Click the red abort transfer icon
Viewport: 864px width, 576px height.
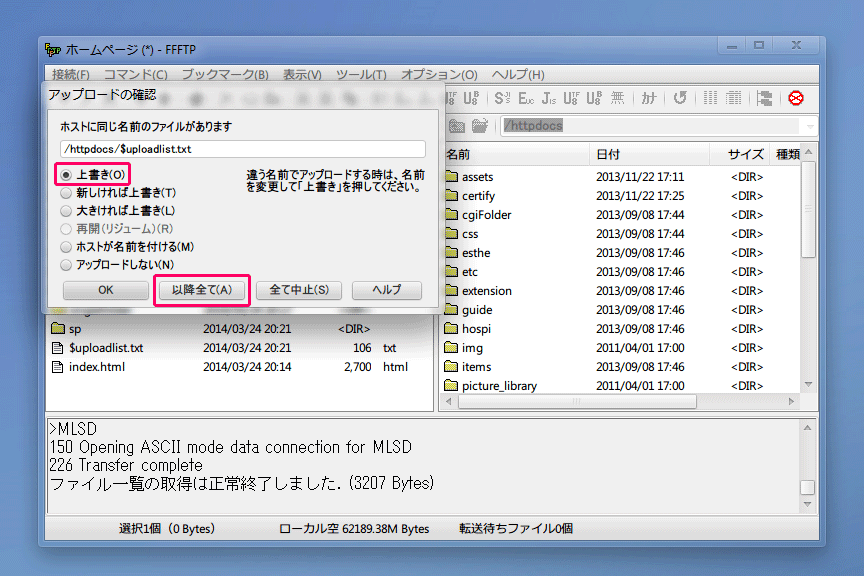796,98
